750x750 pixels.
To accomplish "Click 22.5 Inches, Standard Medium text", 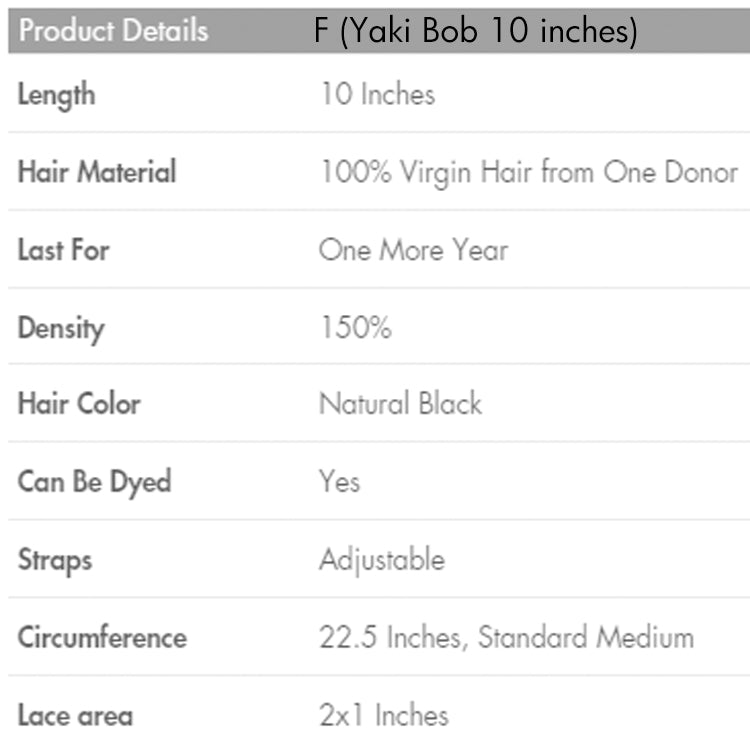I will (x=506, y=637).
